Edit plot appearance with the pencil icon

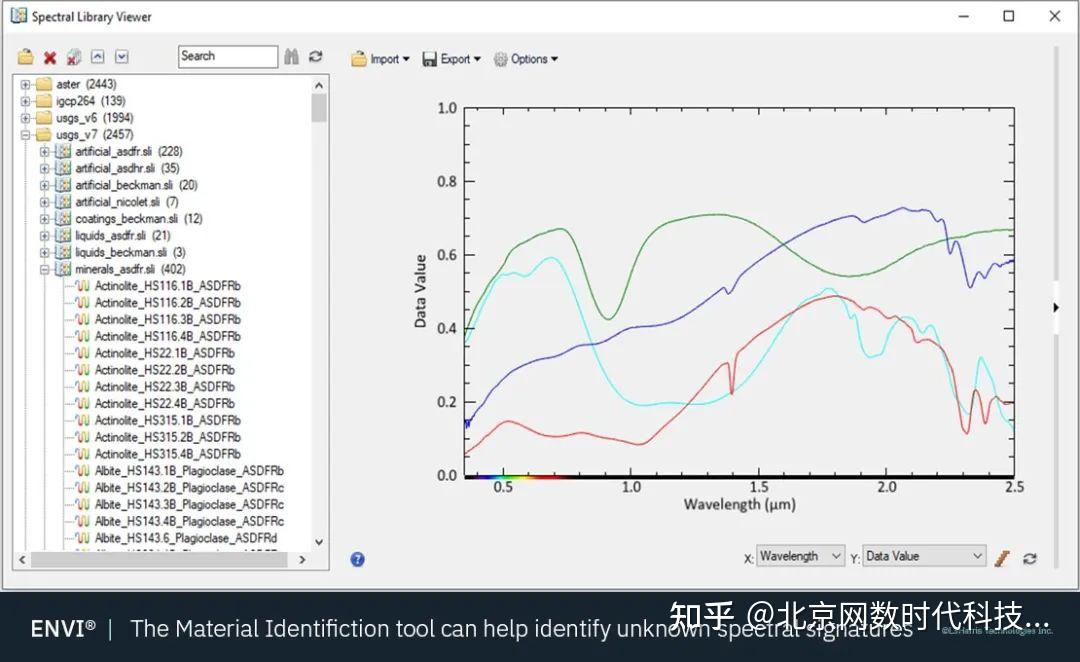[x=1000, y=556]
